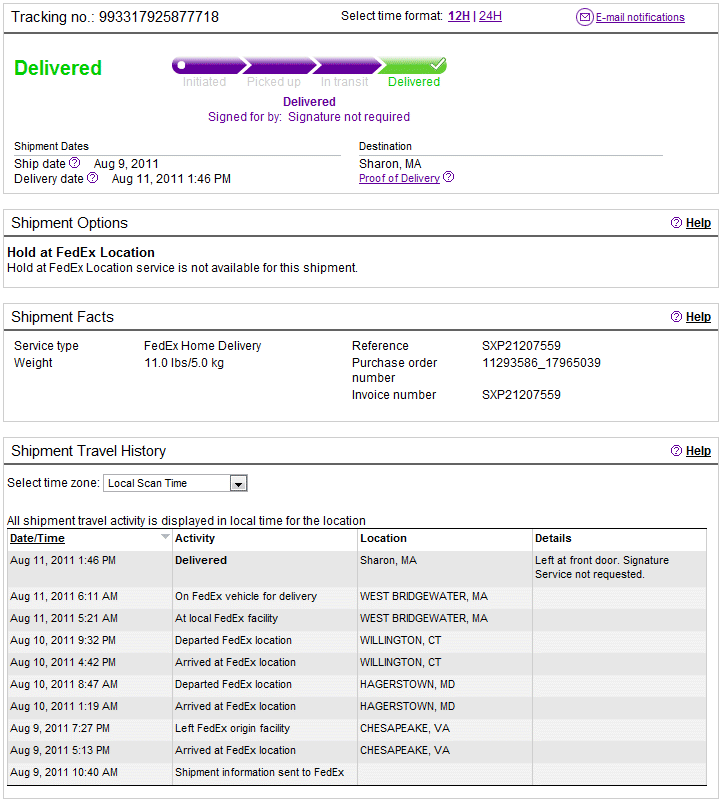Switch time format to 24H
This screenshot has height=803, width=722.
[490, 16]
